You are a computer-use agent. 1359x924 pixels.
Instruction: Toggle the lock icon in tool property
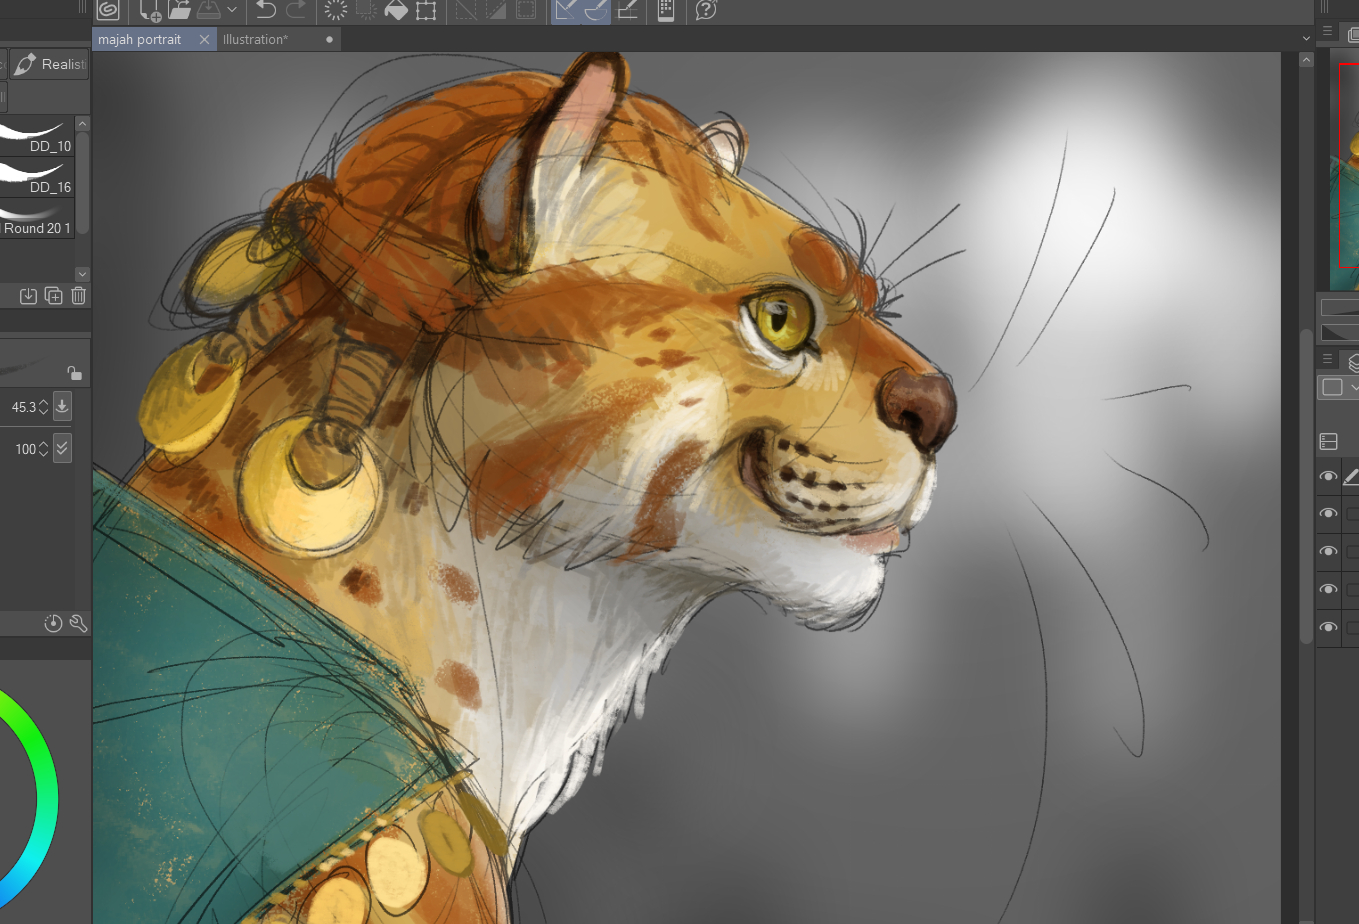pos(74,373)
